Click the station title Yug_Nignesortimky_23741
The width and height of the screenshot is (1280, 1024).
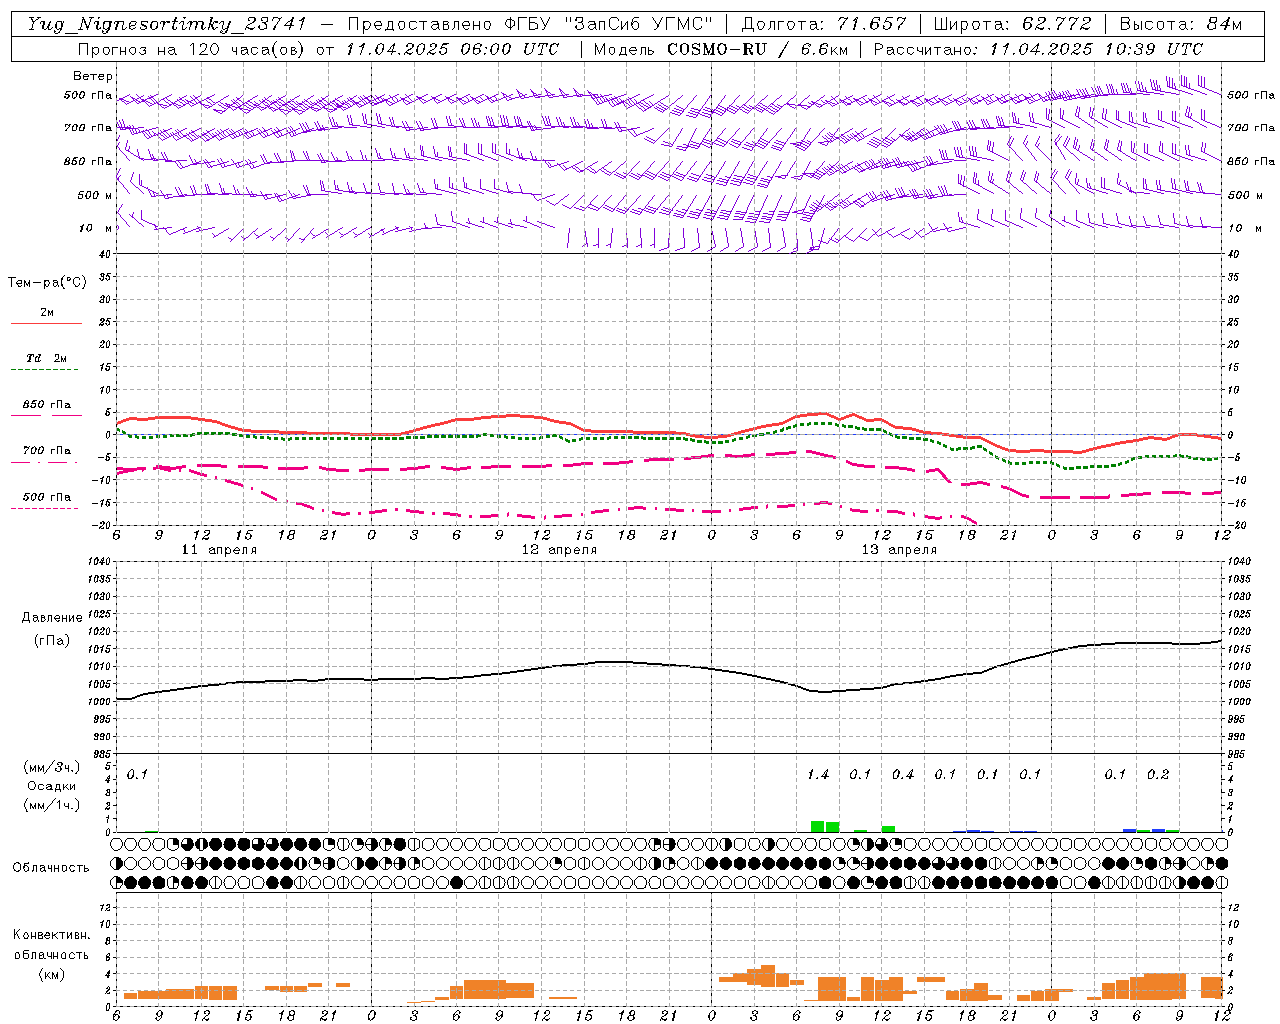click(x=167, y=24)
